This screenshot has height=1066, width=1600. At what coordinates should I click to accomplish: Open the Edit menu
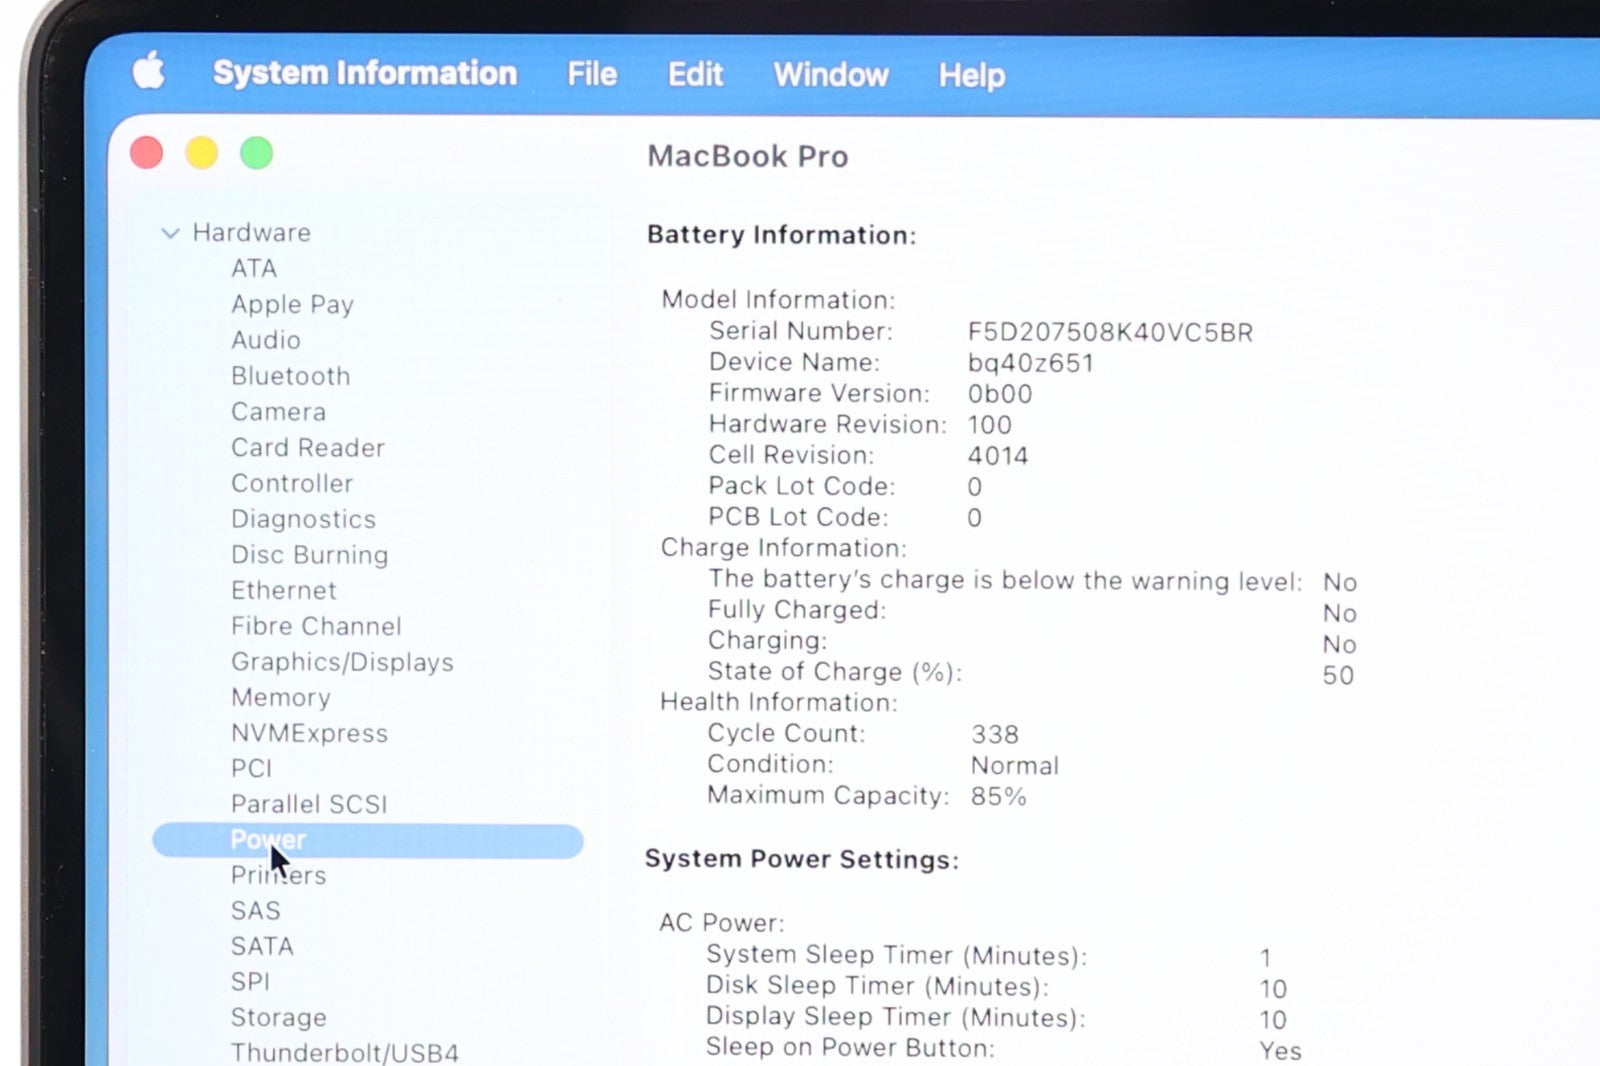coord(695,75)
